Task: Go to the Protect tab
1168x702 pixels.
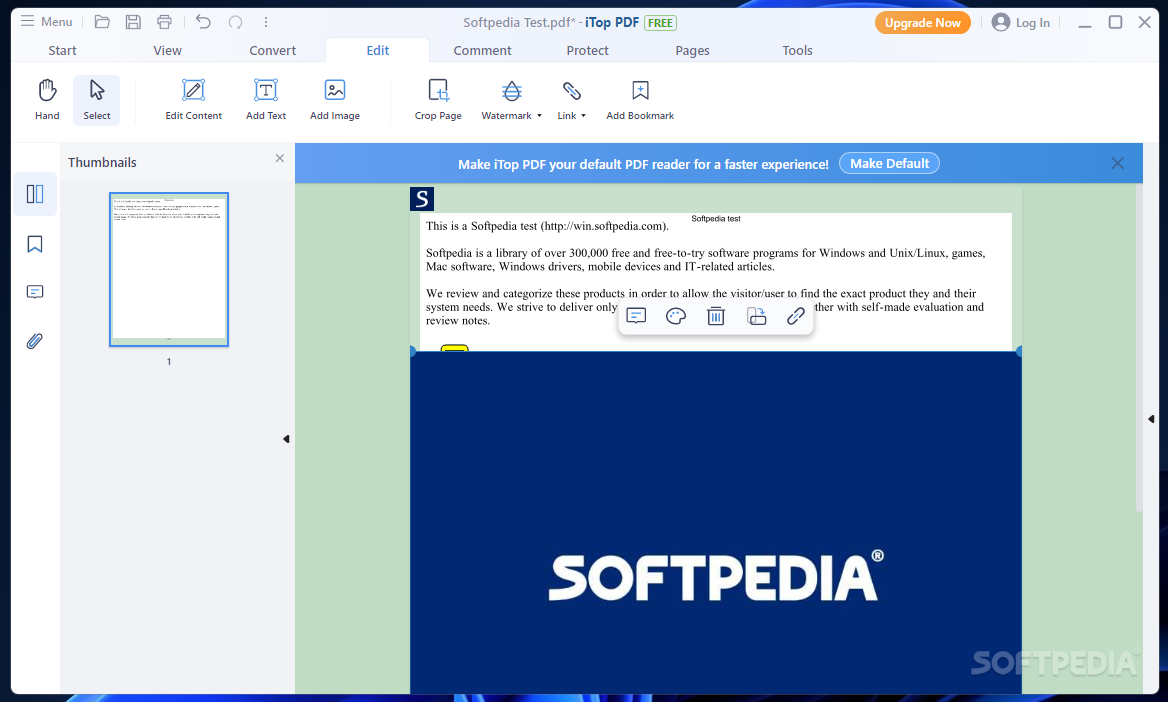Action: point(587,50)
